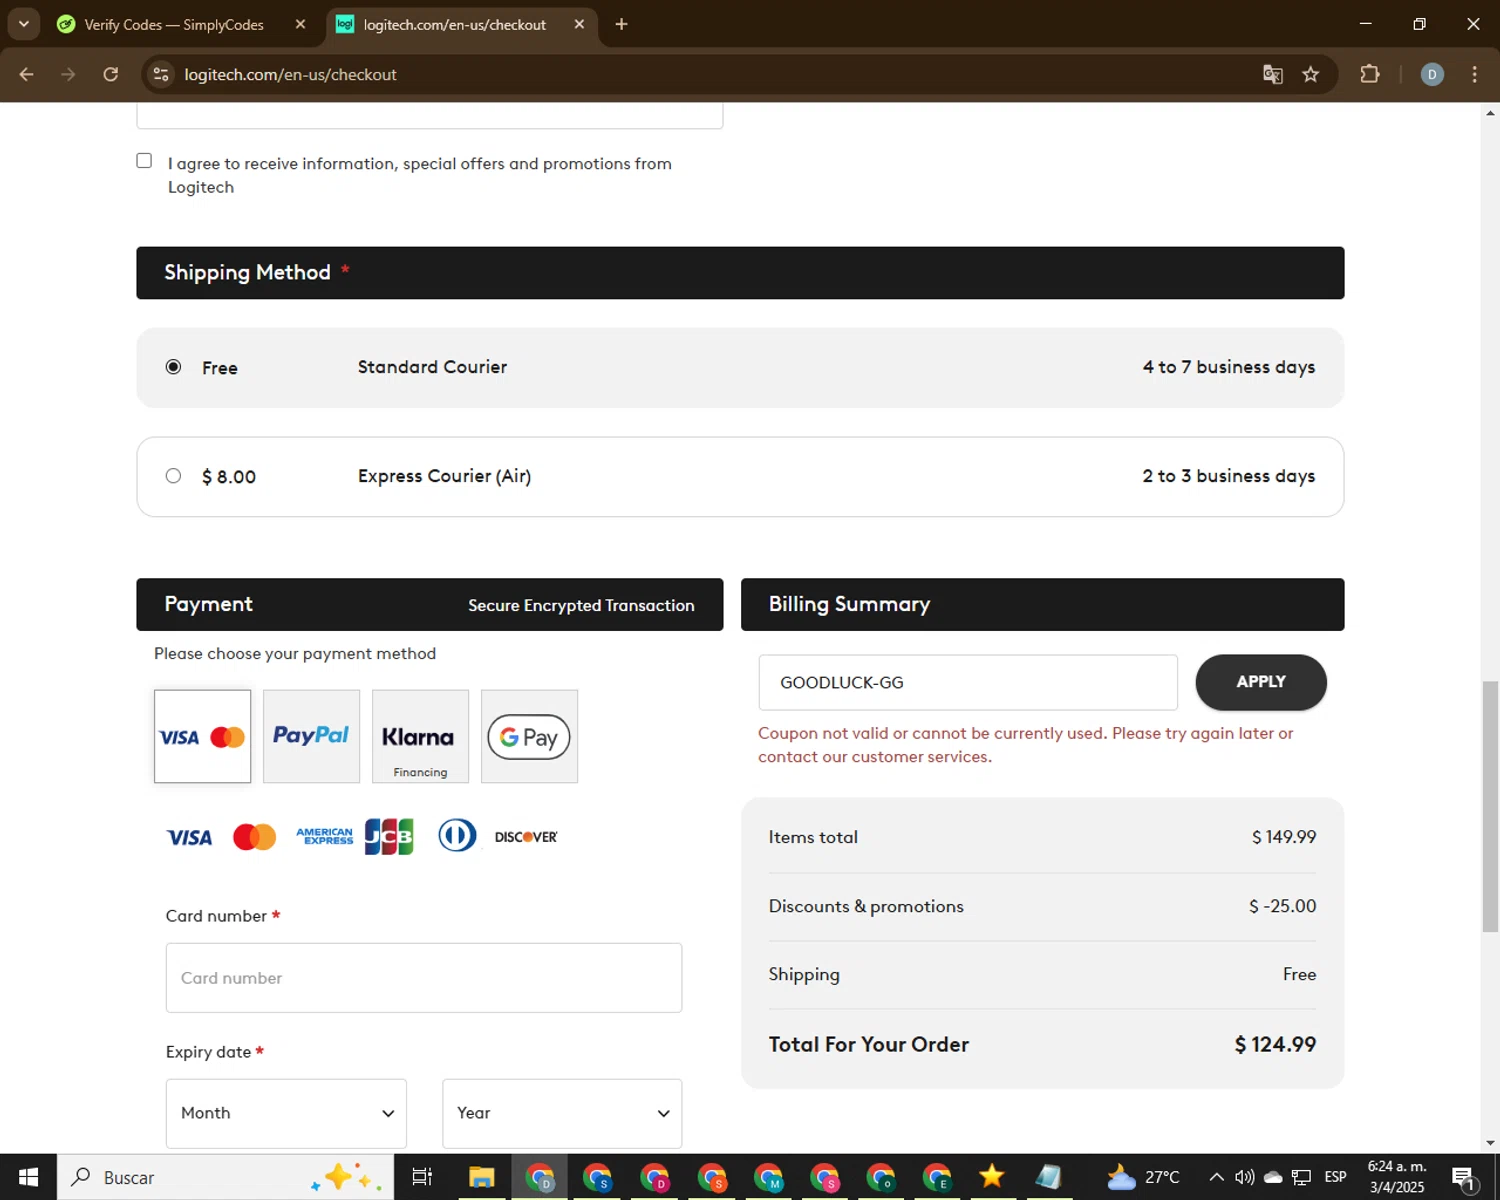Click the Buscar taskbar search box
The image size is (1500, 1200).
pos(225,1177)
